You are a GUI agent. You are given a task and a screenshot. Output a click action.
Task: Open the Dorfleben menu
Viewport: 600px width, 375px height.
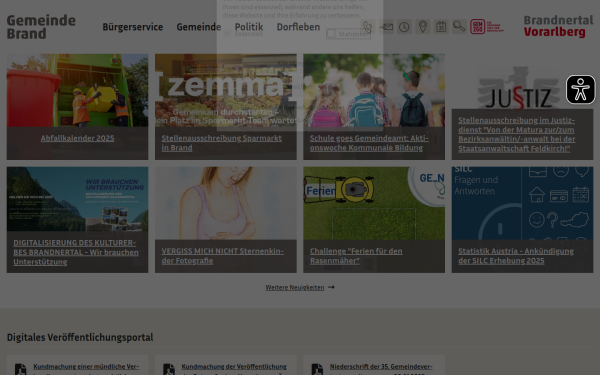point(298,27)
